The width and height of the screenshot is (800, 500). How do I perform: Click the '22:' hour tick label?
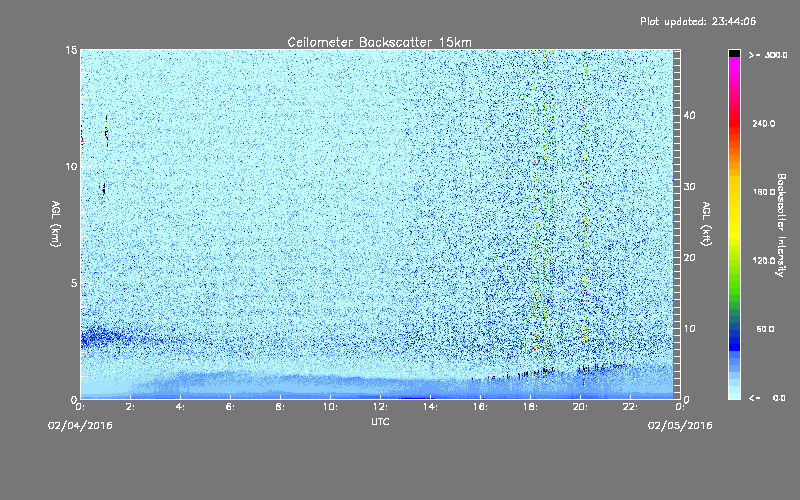click(630, 407)
